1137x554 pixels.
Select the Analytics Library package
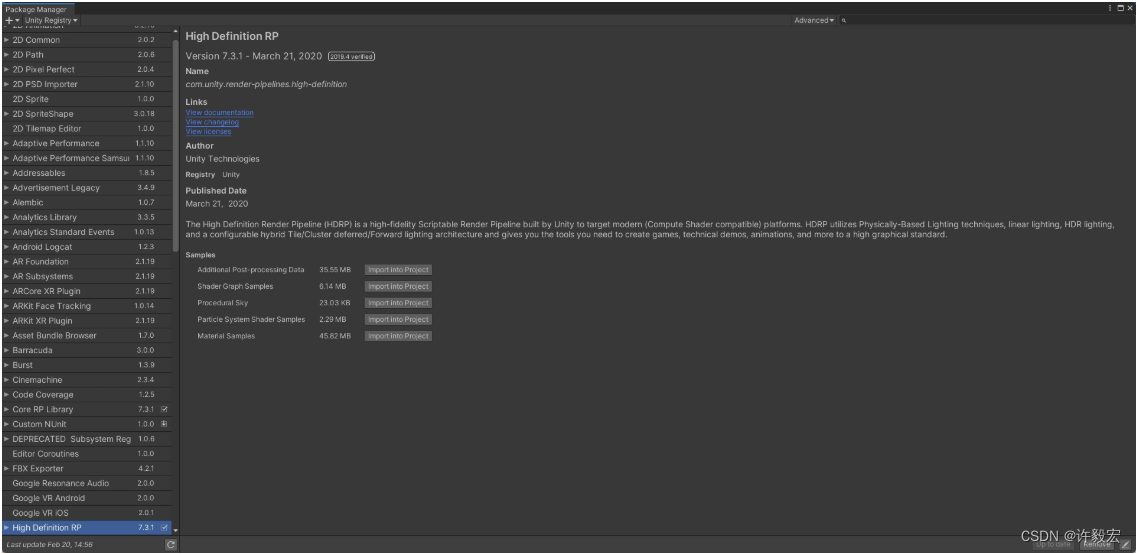(x=86, y=218)
